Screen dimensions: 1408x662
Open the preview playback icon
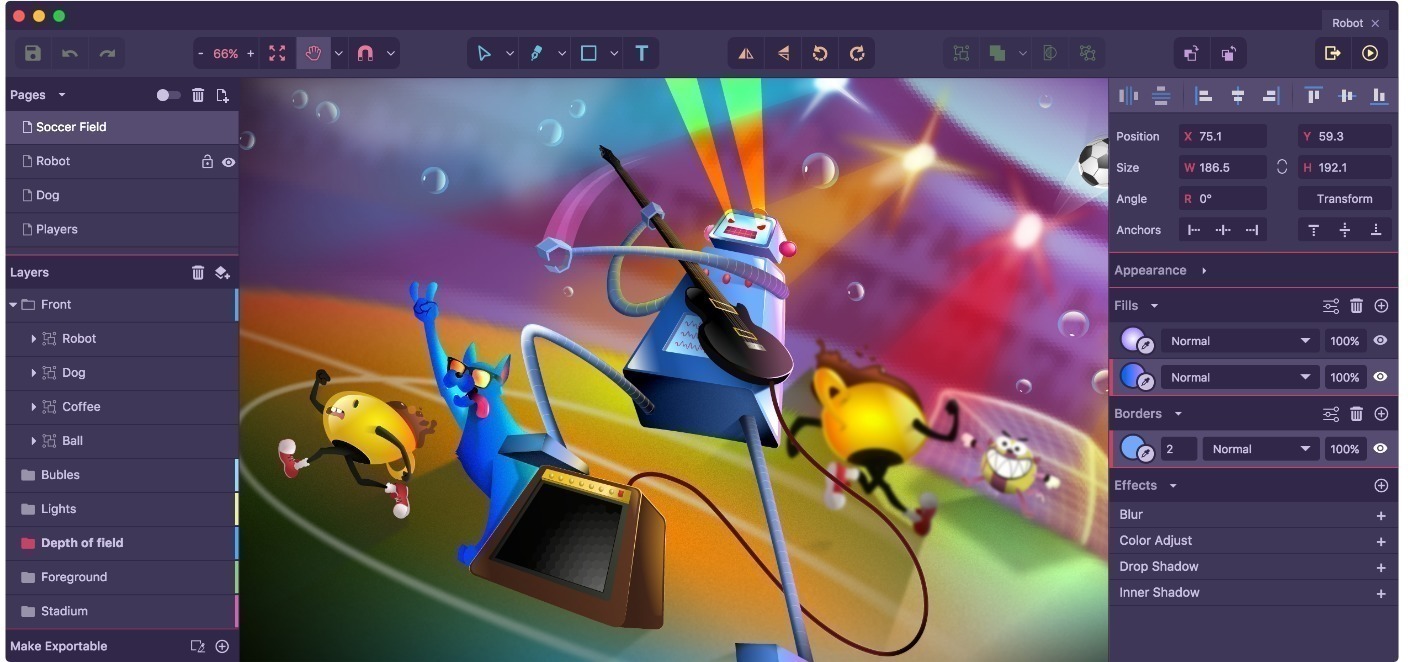[x=1370, y=53]
